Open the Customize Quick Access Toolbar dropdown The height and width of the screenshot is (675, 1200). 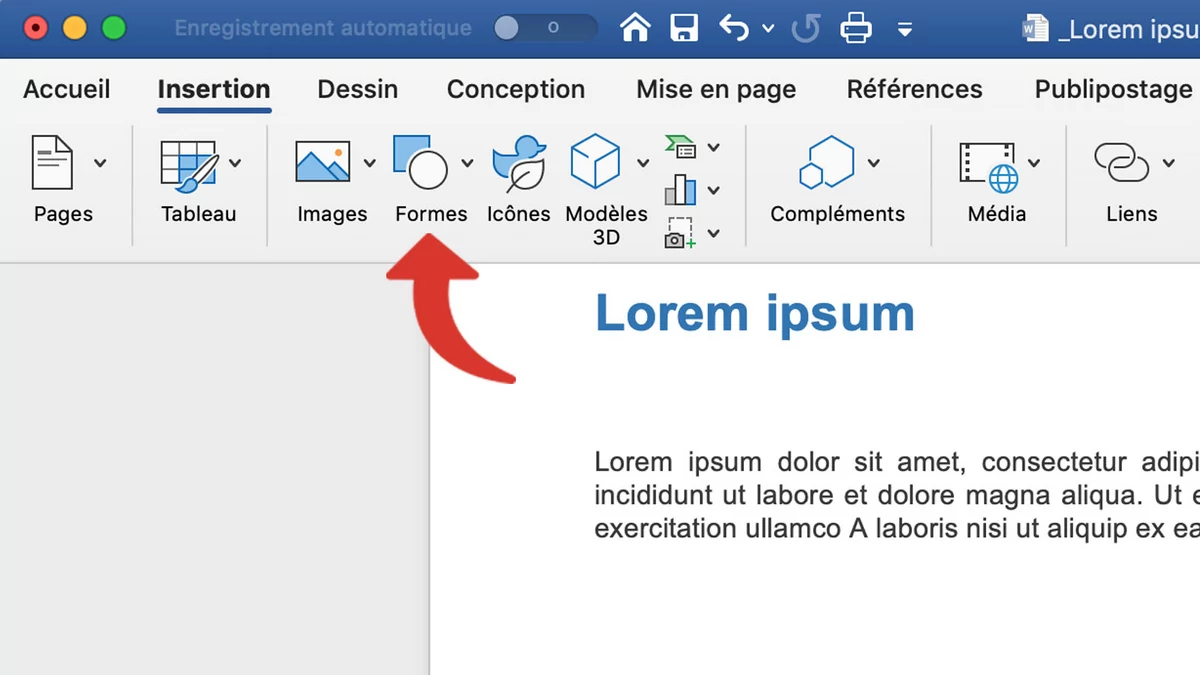(x=905, y=29)
